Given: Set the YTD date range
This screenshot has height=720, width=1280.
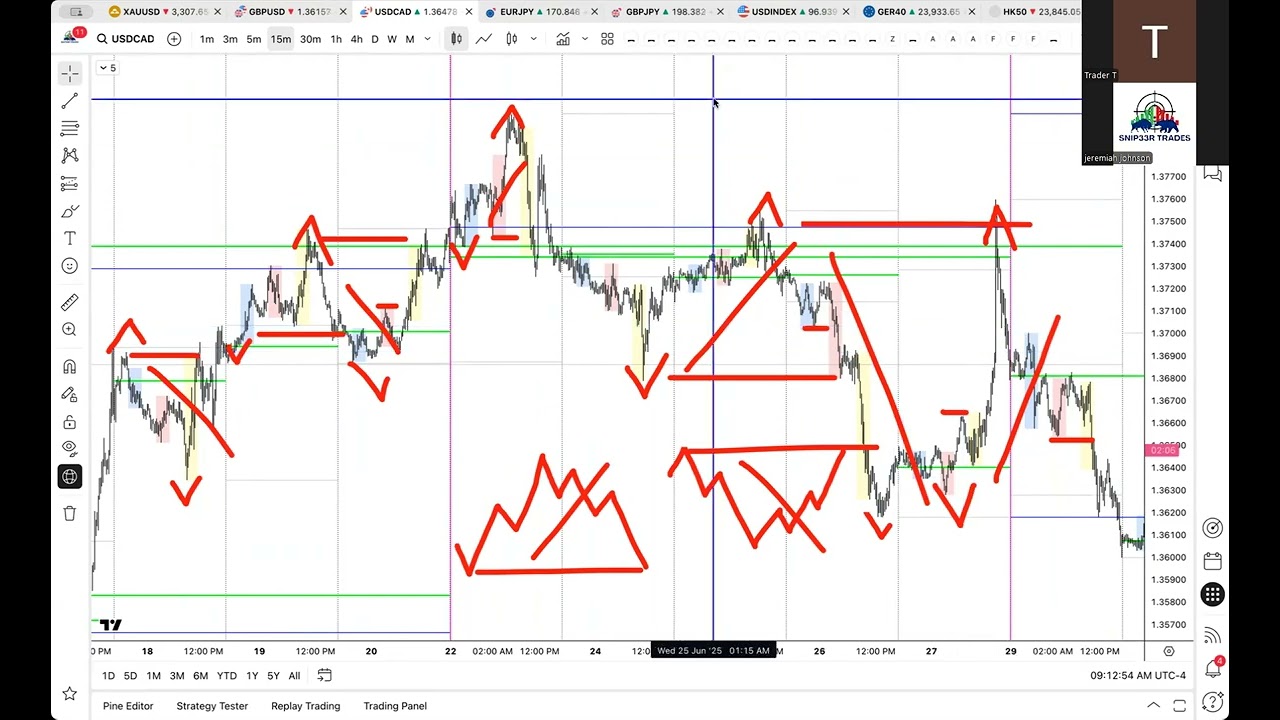Looking at the screenshot, I should click(227, 676).
